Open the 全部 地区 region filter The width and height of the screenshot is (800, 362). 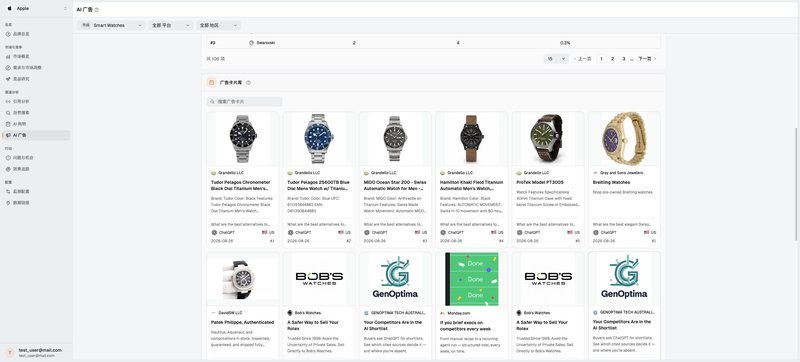(218, 25)
